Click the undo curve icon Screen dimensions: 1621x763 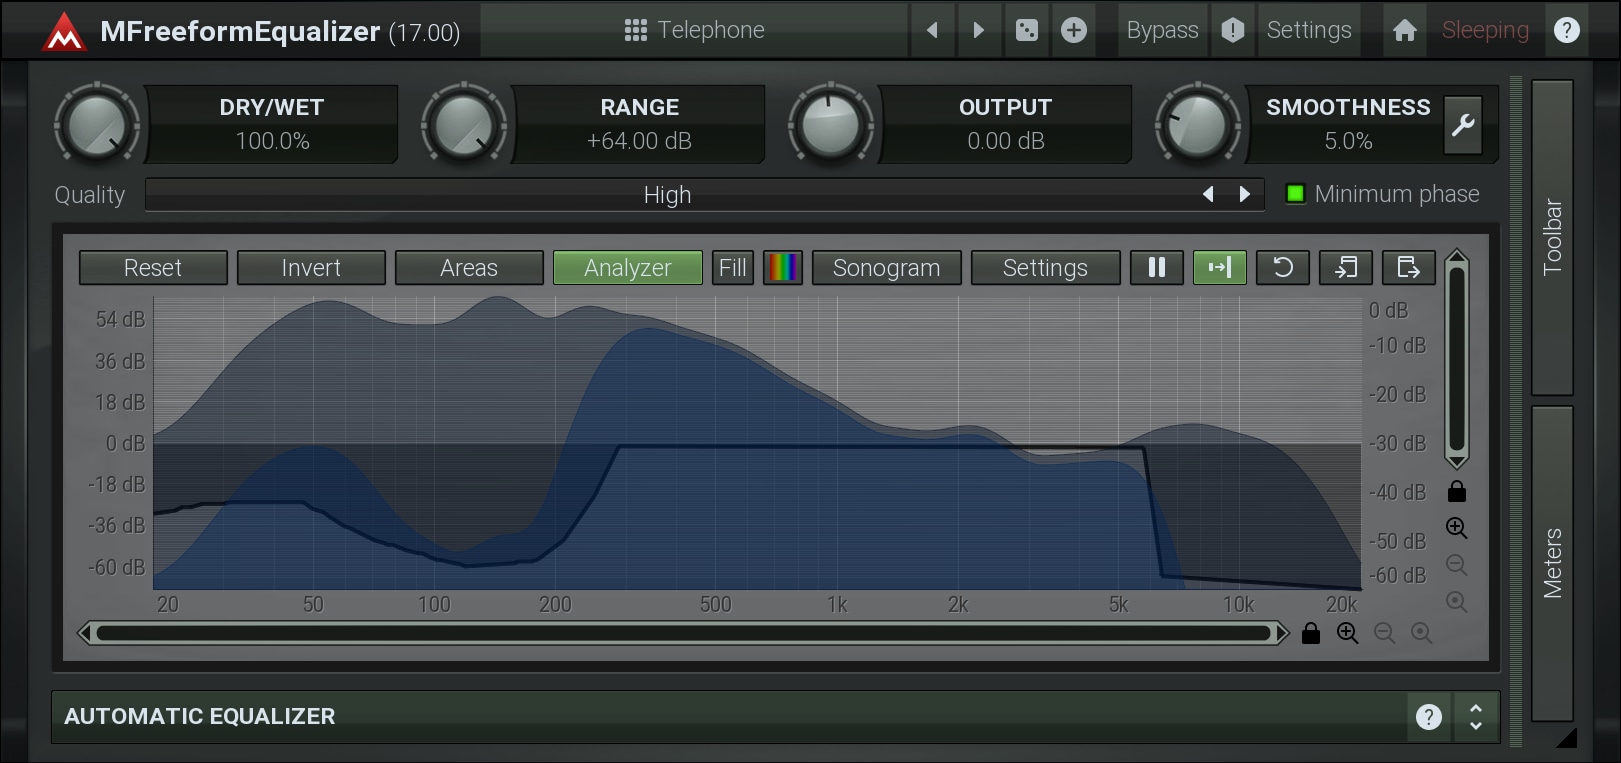coord(1283,268)
